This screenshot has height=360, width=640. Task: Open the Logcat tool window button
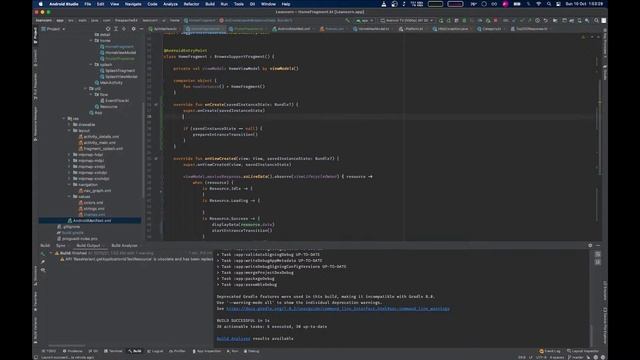(155, 351)
